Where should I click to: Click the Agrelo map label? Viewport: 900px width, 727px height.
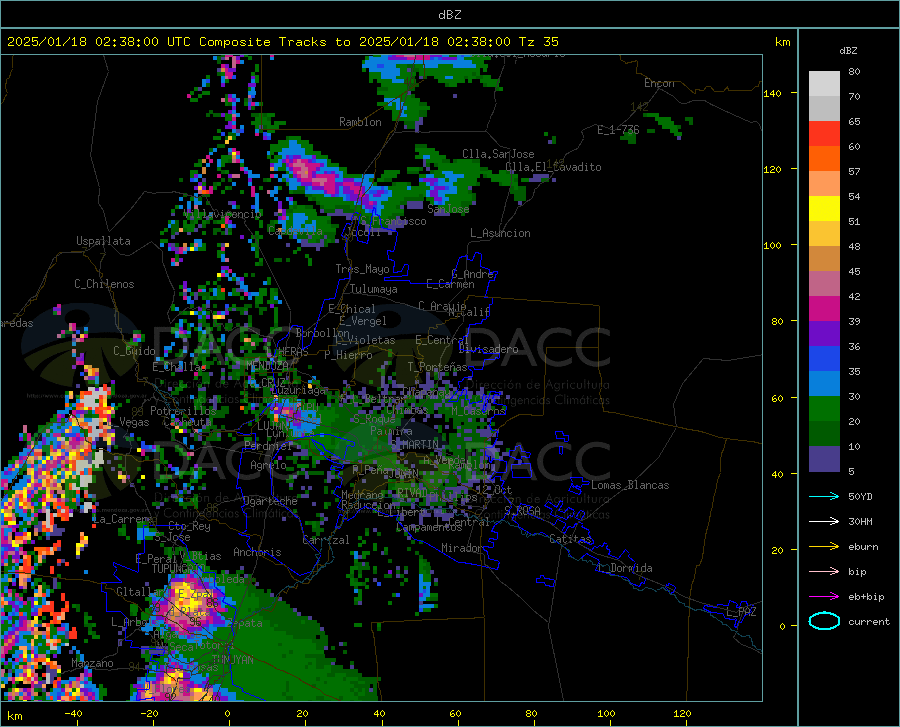coord(268,465)
